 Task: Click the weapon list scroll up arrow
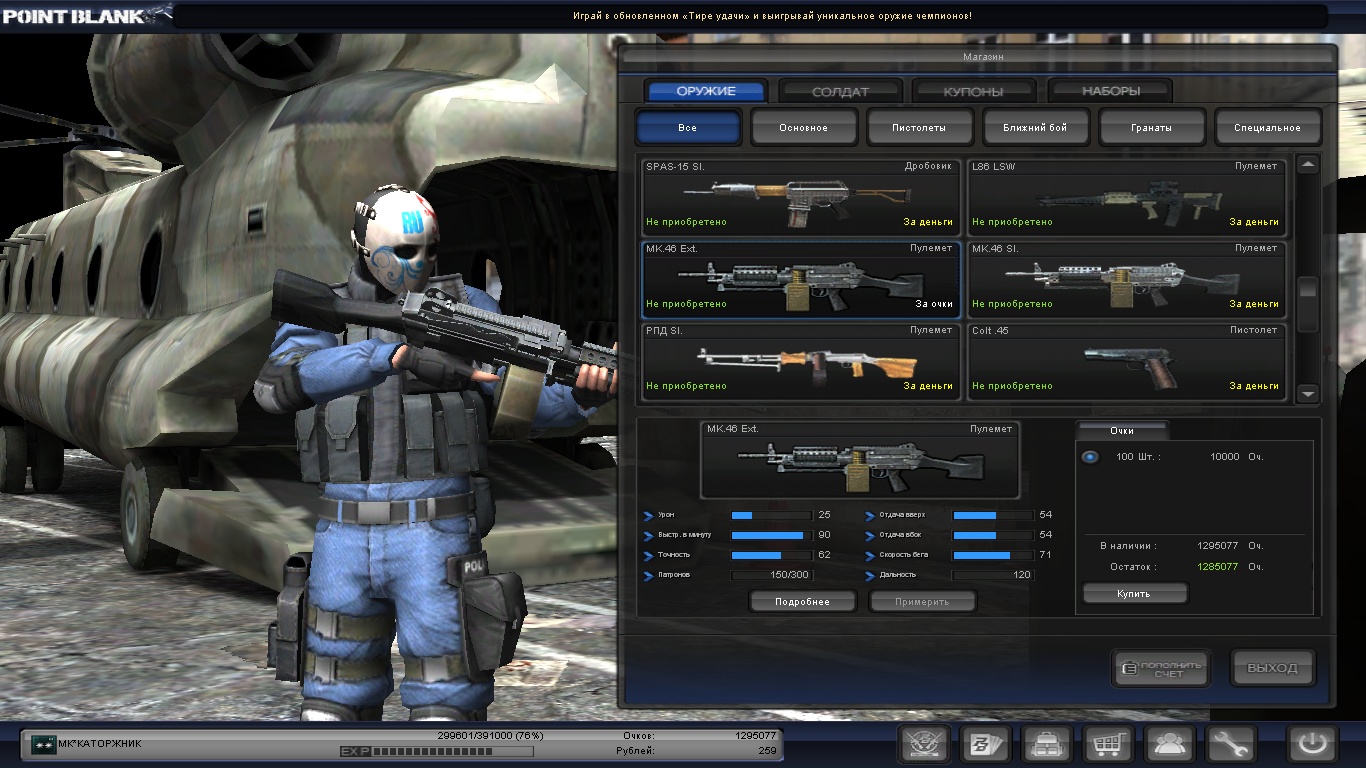[x=1308, y=165]
